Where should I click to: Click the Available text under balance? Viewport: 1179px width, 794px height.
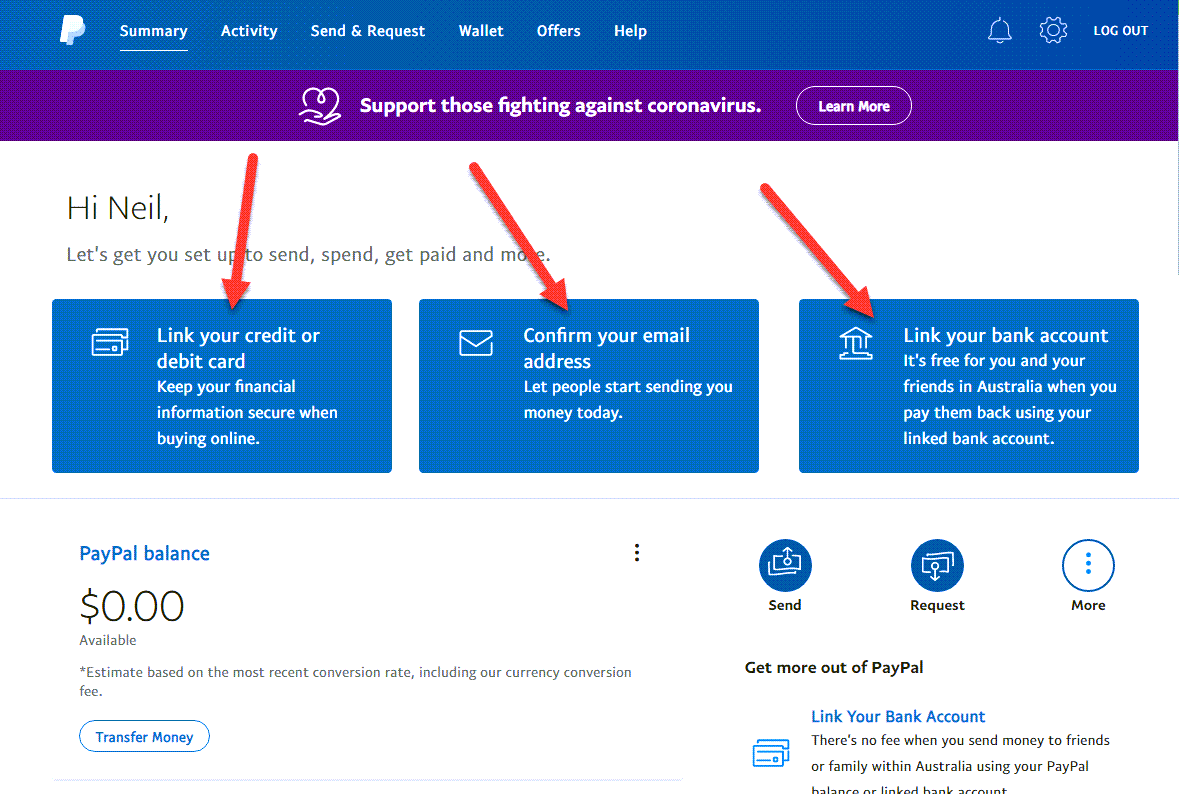coord(108,641)
